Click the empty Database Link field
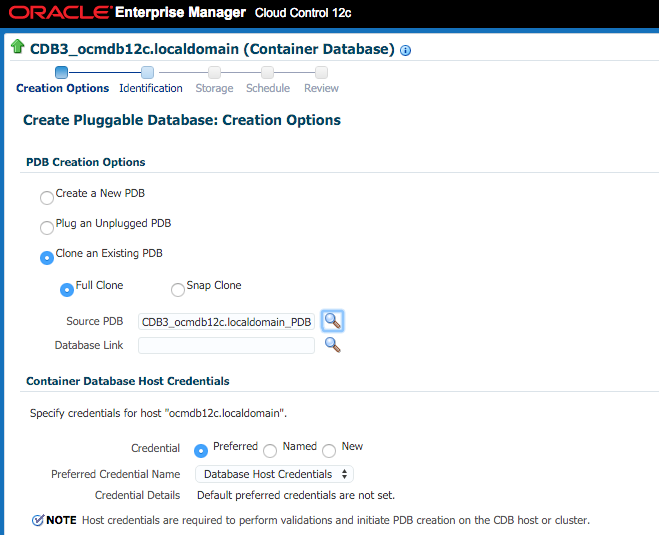Screen dimensions: 659x535 tap(227, 345)
